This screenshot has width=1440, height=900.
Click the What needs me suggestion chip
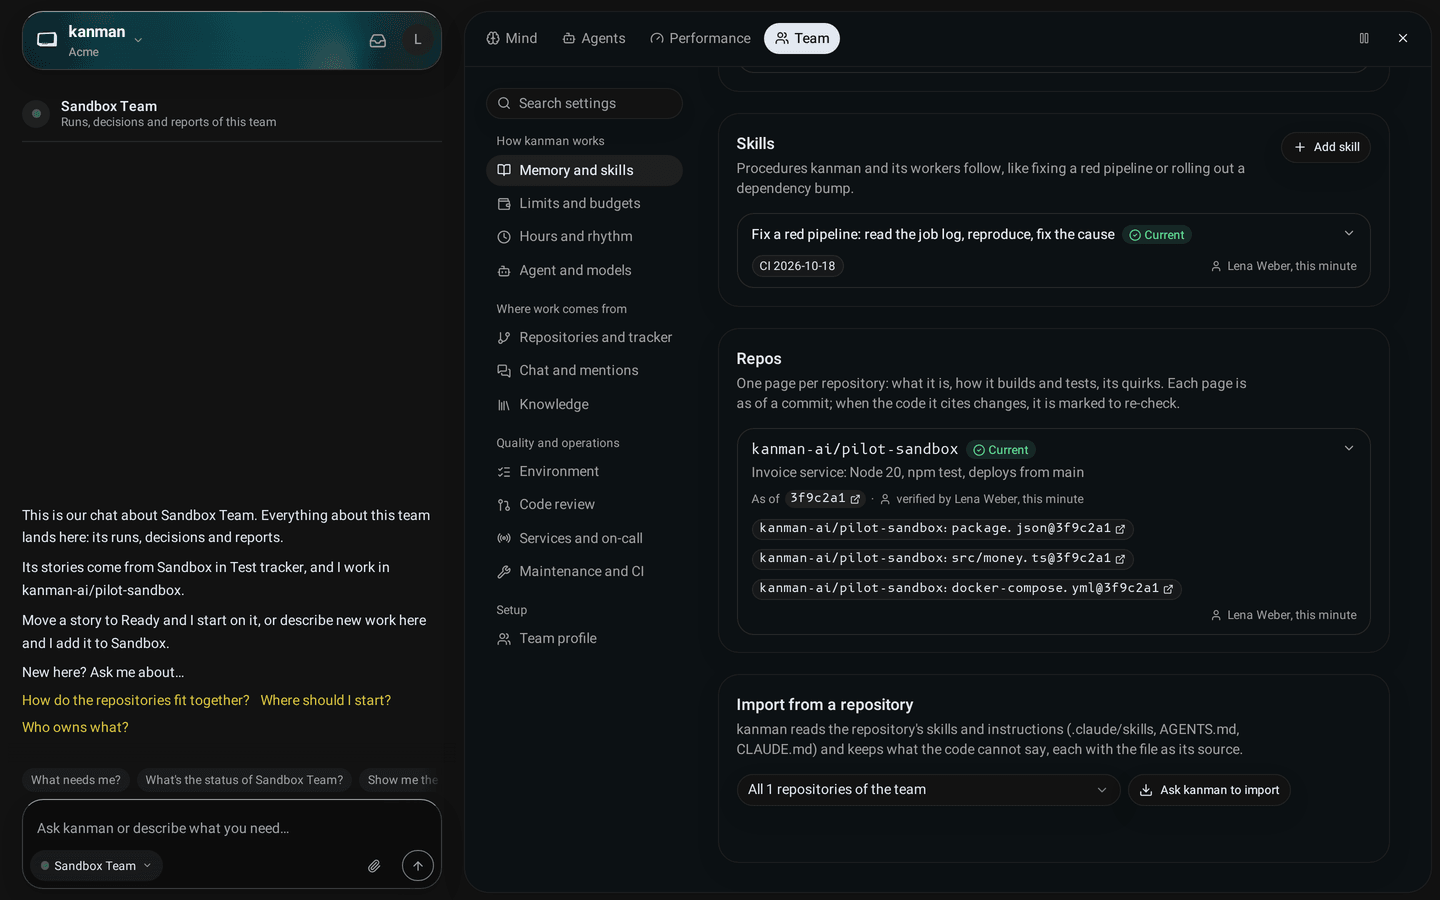(76, 780)
